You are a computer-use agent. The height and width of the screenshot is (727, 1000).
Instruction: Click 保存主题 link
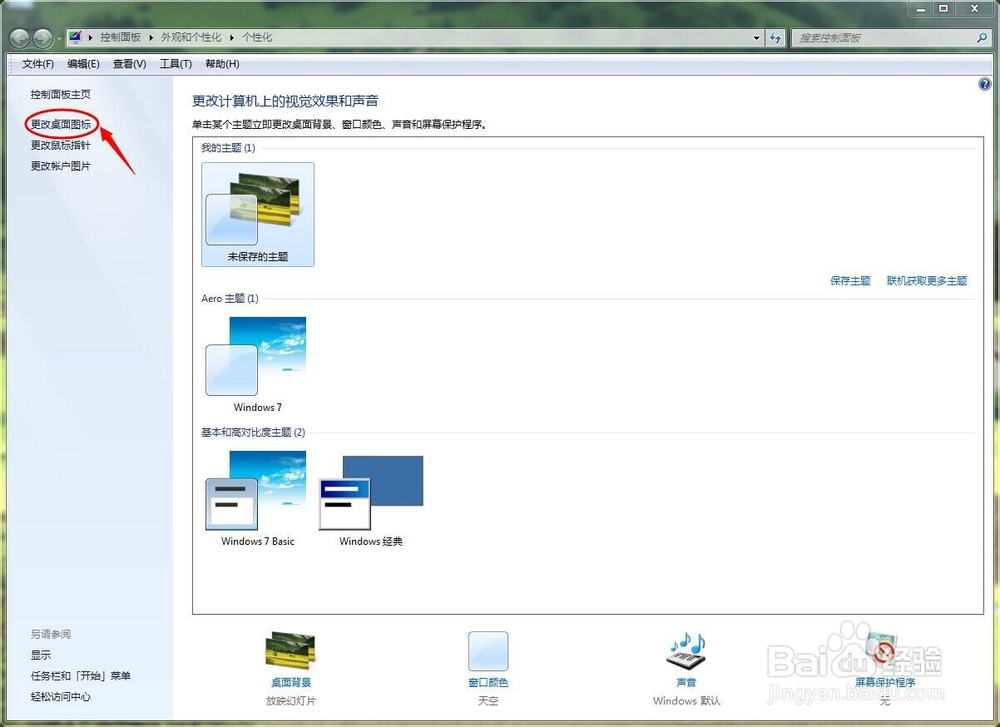[x=850, y=281]
